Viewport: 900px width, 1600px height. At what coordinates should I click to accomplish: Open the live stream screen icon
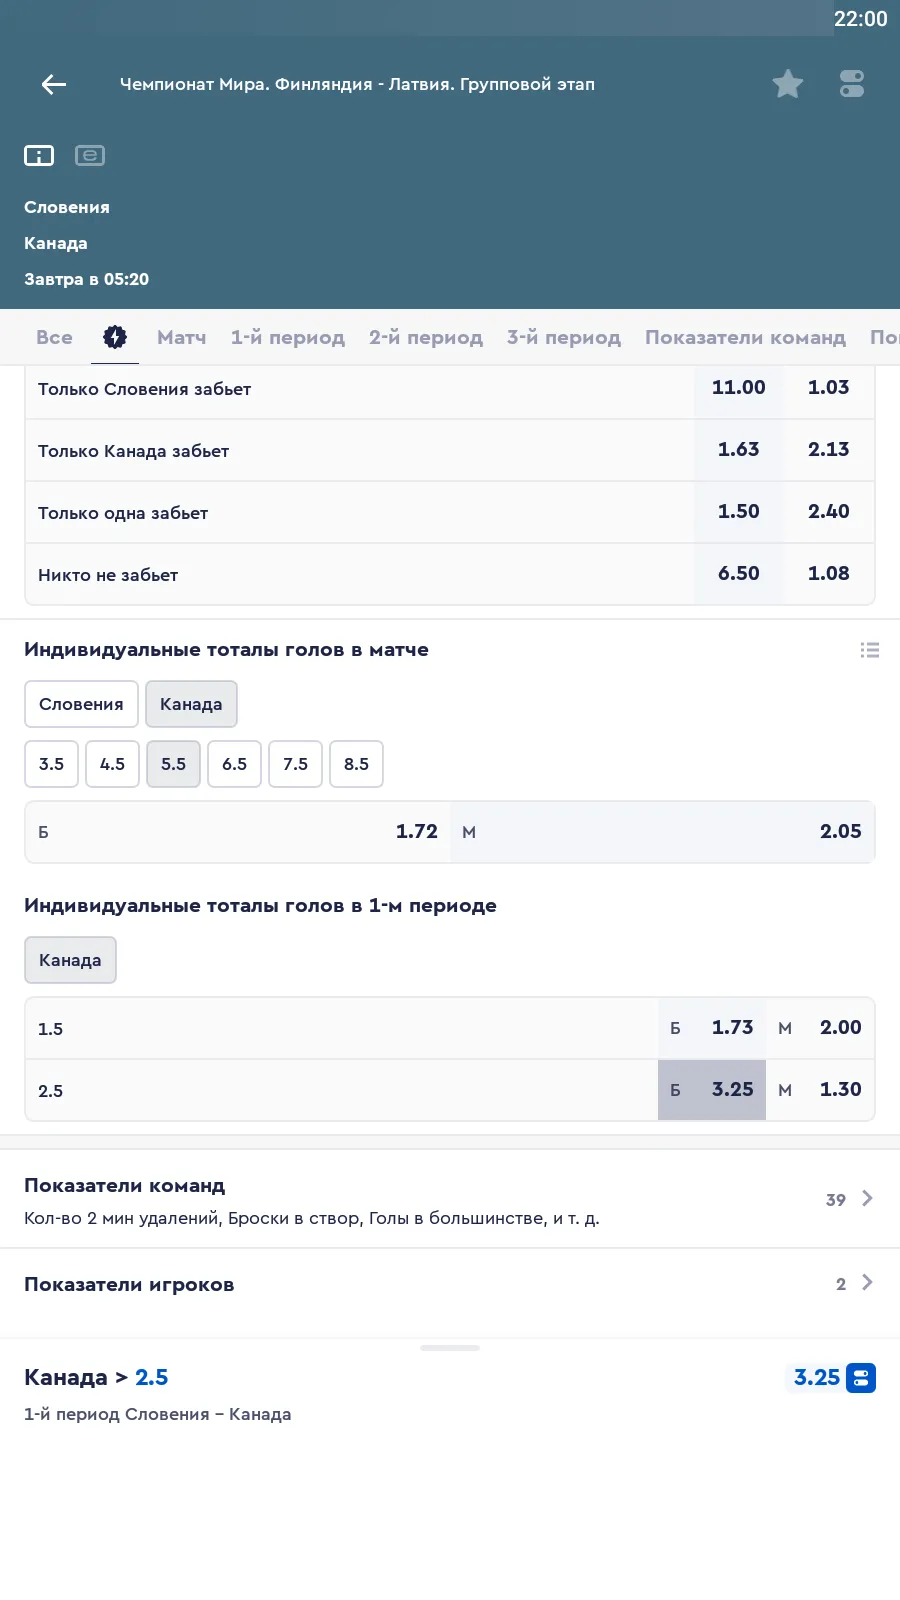90,155
